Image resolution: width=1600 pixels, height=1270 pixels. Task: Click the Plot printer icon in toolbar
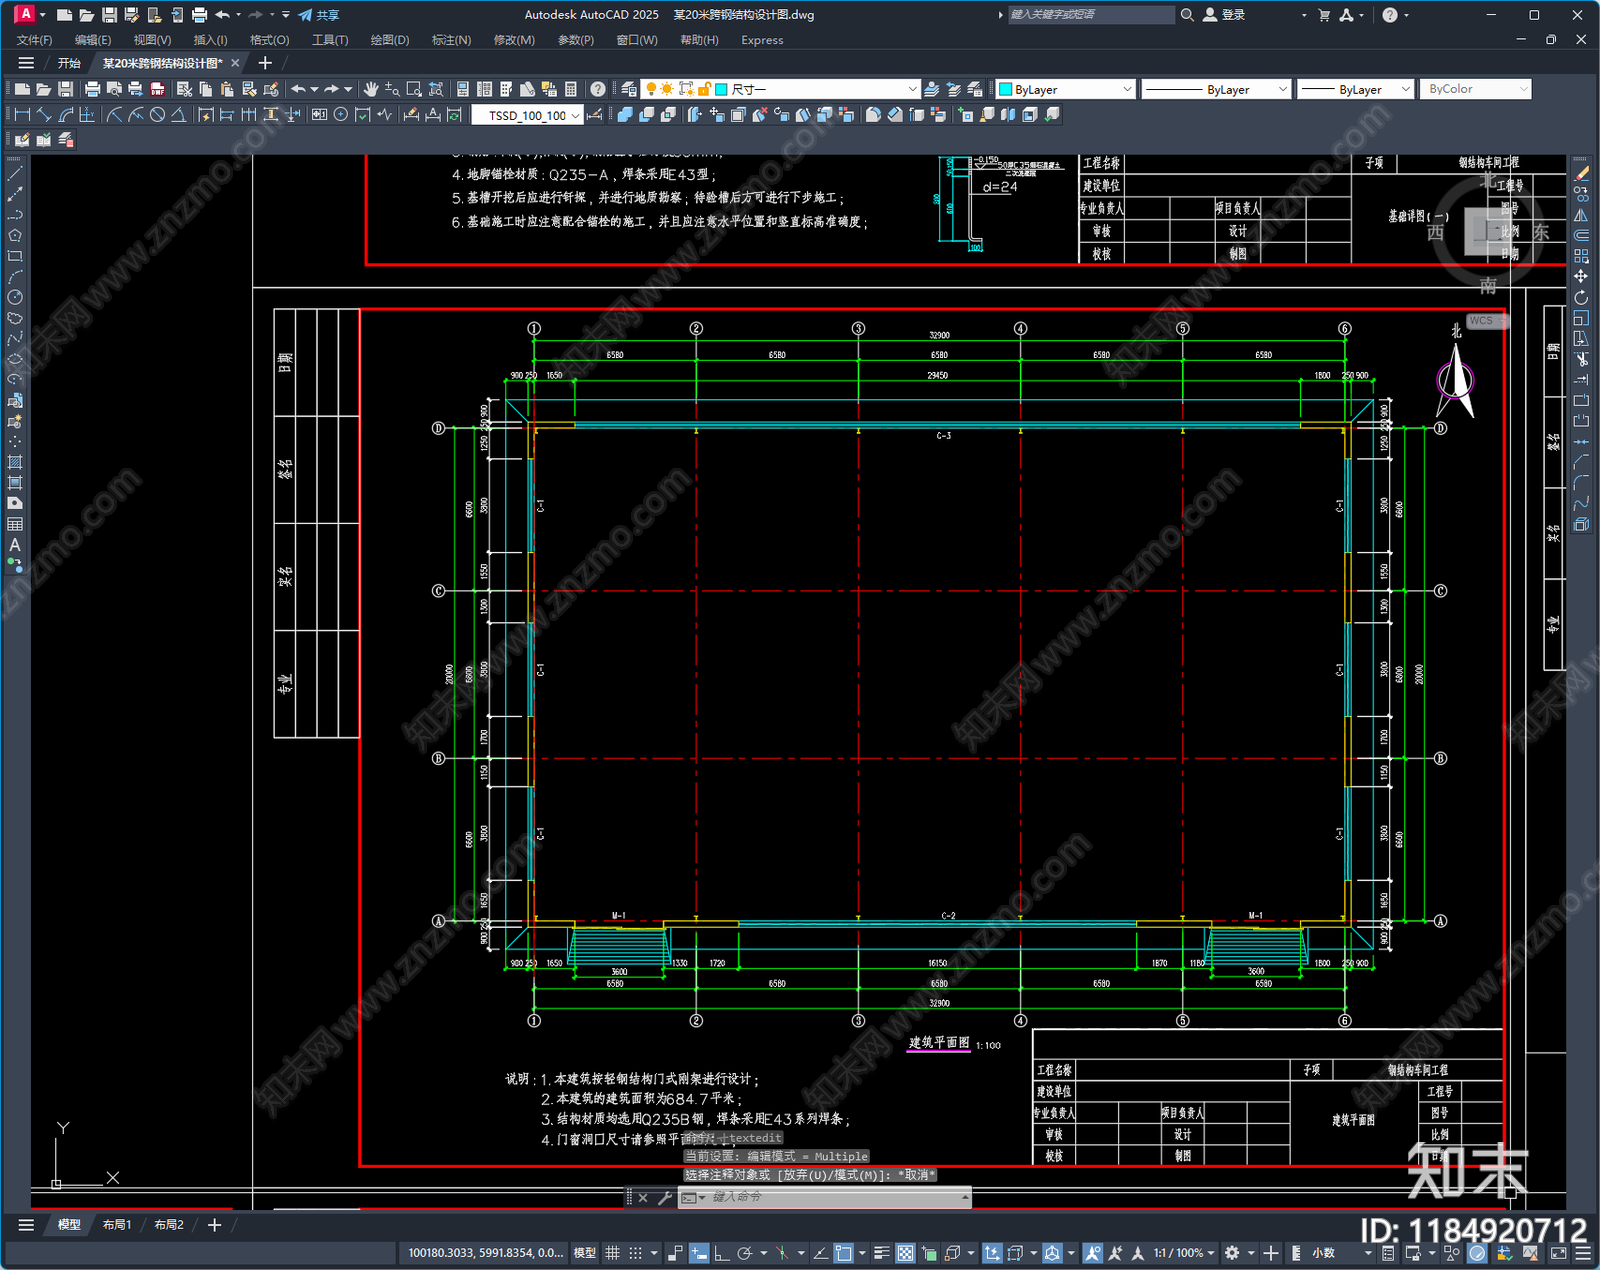92,89
